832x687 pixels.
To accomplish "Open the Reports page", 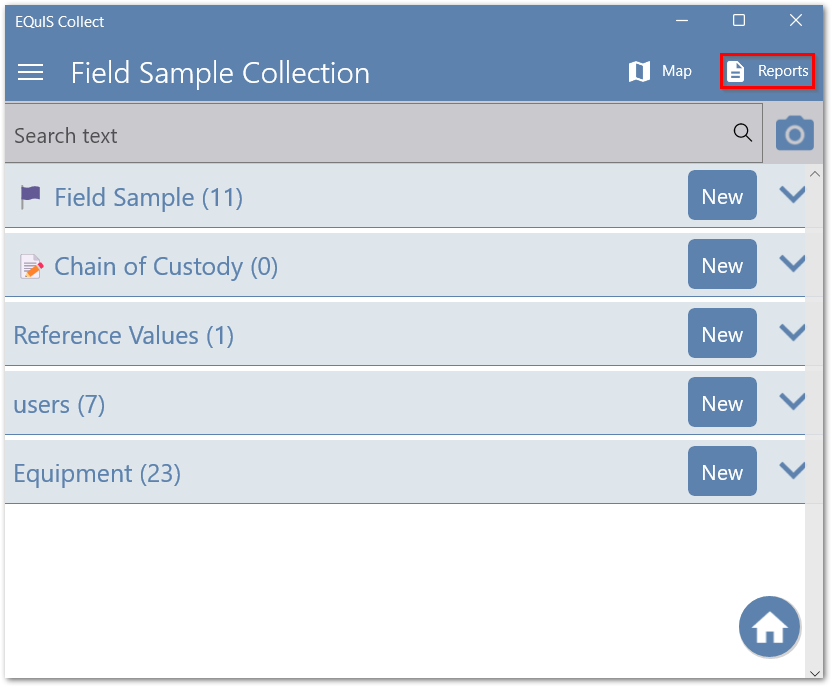I will pos(767,71).
